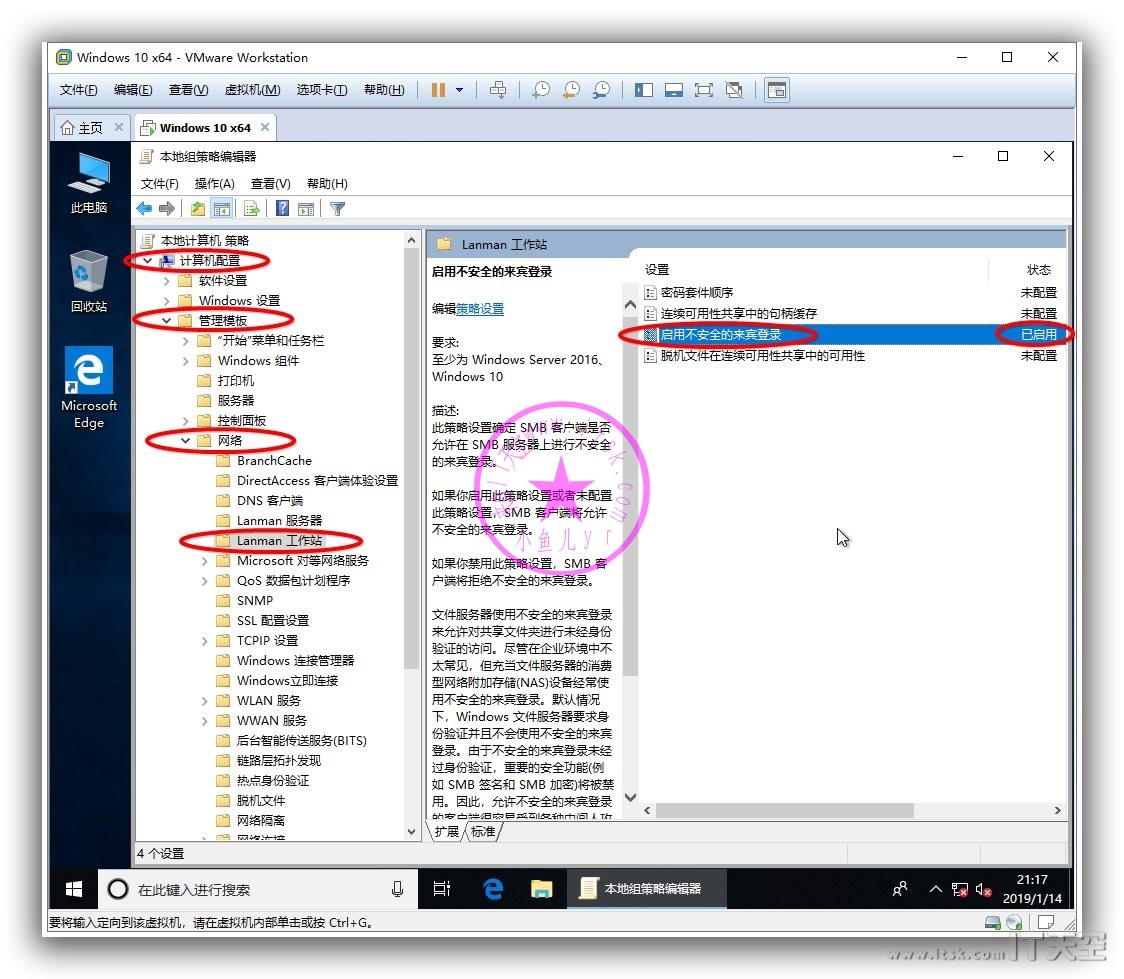Collapse the 计算机配置 tree node
The width and height of the screenshot is (1124, 979).
coord(148,261)
